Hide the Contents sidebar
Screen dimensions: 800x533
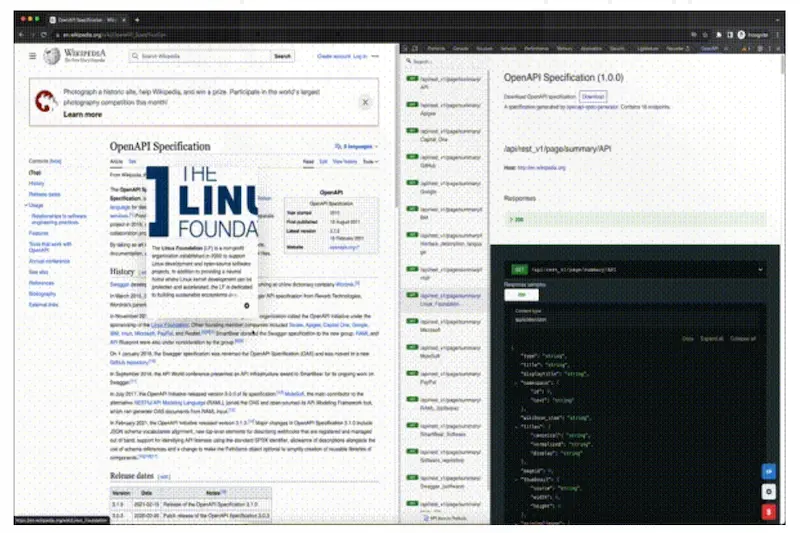55,161
